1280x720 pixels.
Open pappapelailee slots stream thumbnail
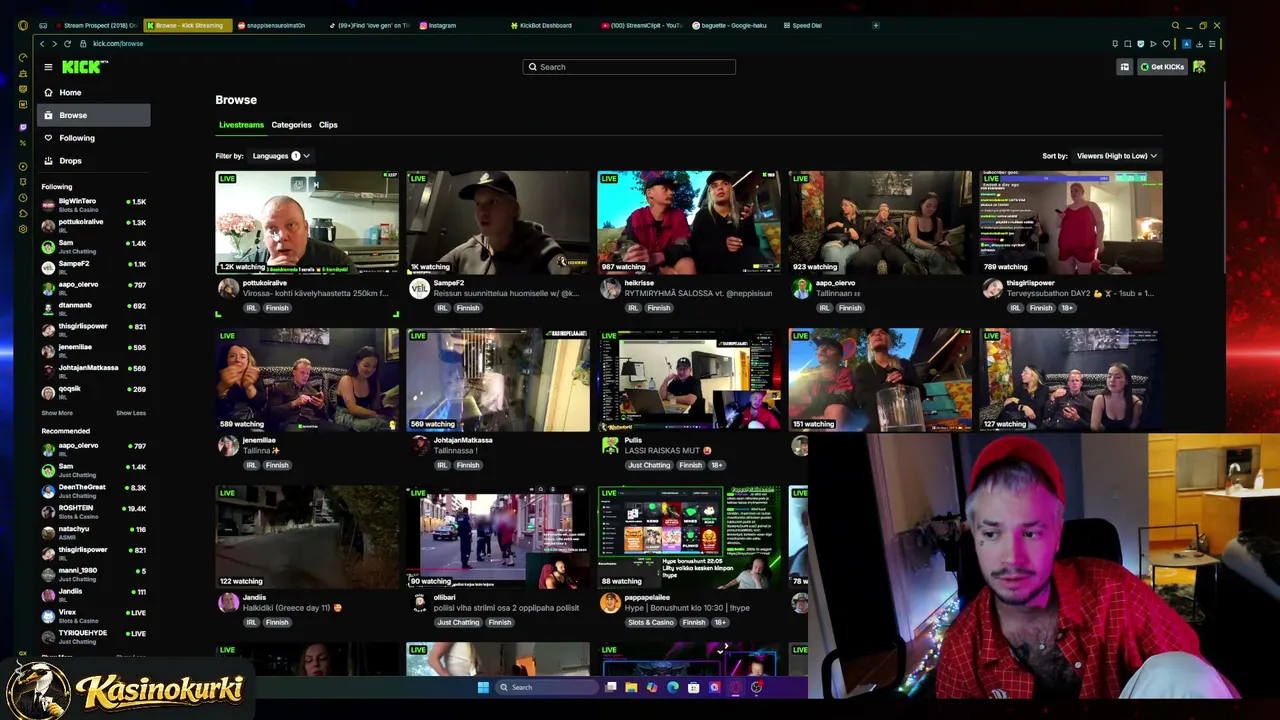click(x=689, y=537)
